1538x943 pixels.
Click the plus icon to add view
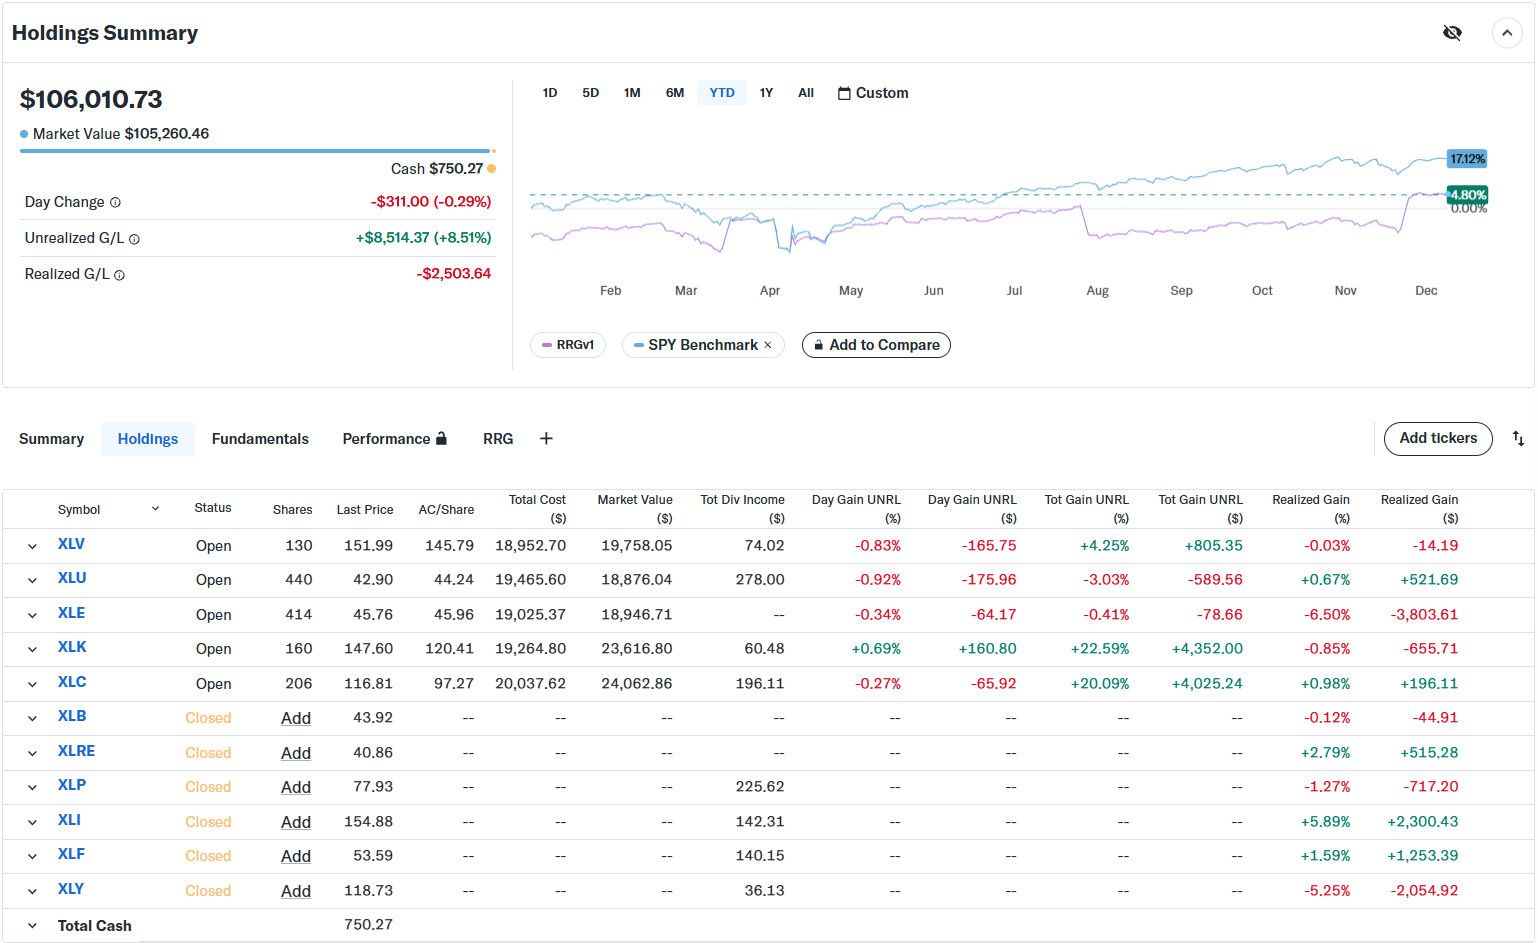[546, 439]
